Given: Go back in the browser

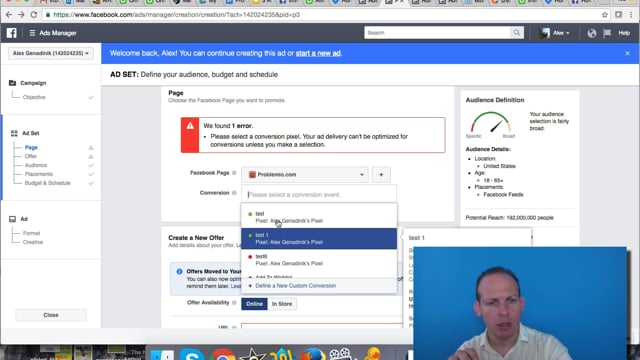Looking at the screenshot, I should [x=9, y=15].
